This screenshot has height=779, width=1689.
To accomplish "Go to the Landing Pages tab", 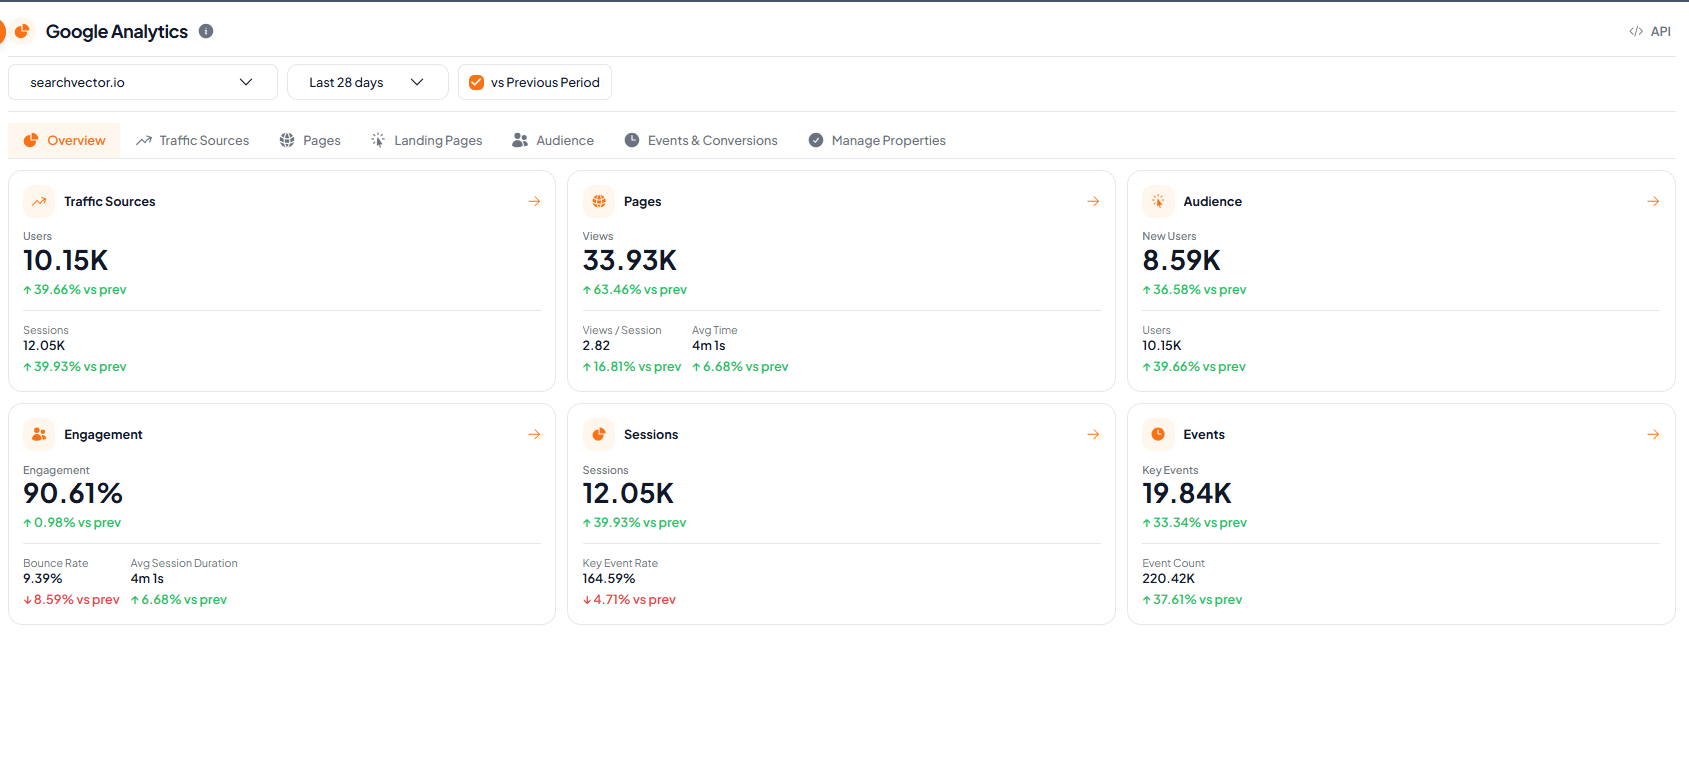I will pos(426,140).
